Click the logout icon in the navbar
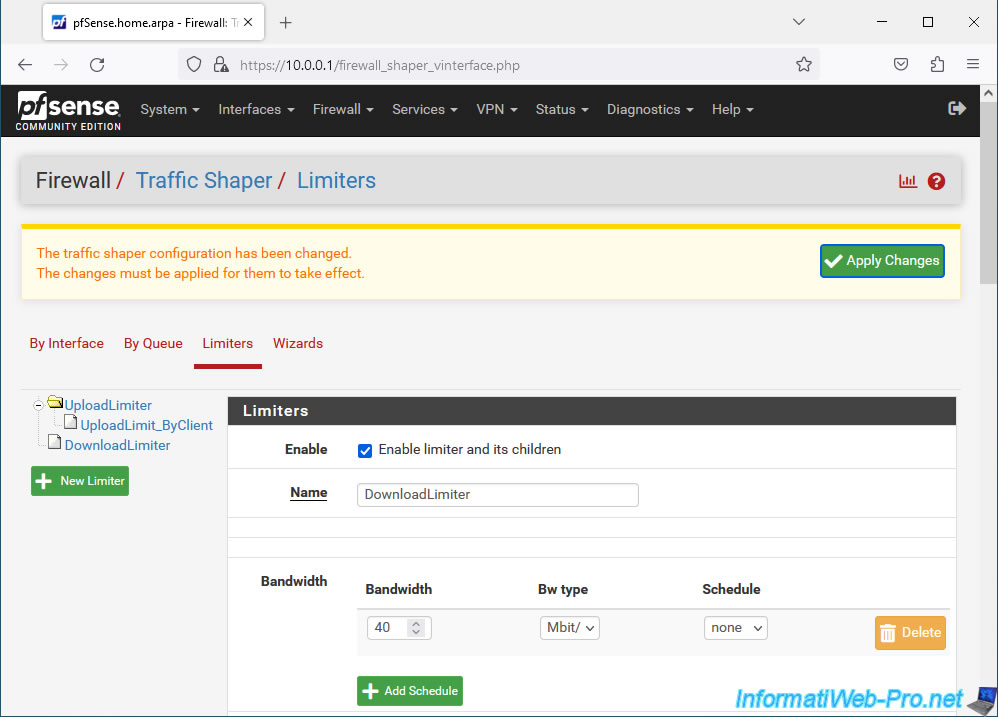Screen dimensions: 998x717 (957, 109)
